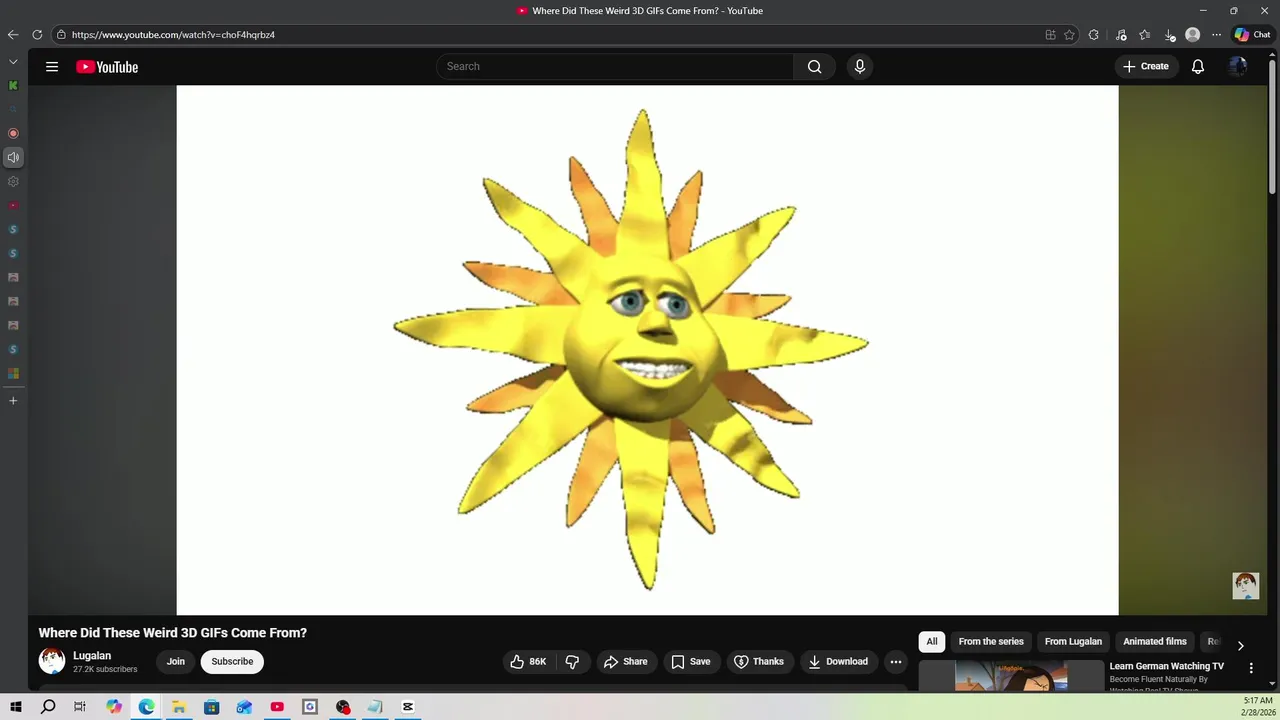The image size is (1280, 720).
Task: Open the split screen apps icon in address bar
Action: (1050, 35)
